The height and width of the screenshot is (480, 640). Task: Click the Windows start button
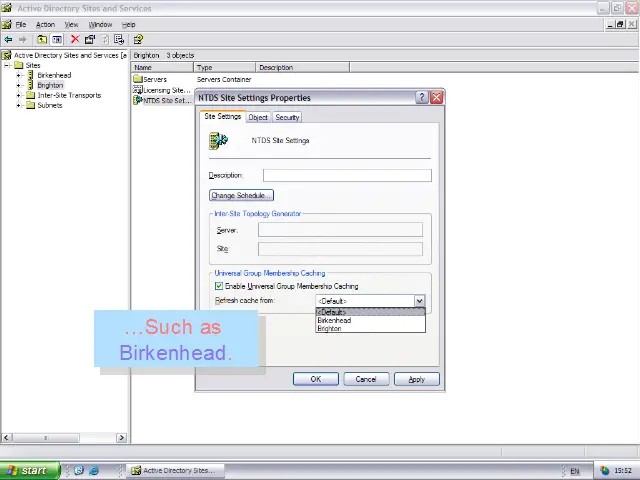[x=30, y=471]
